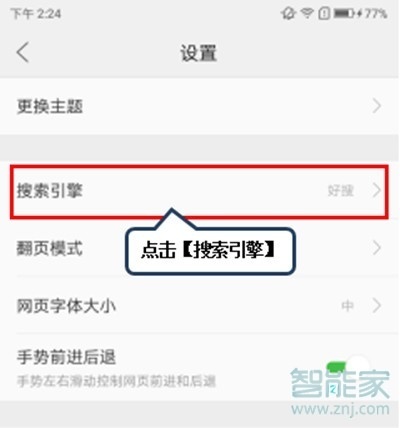Expand 翻页模式 chevron arrow
The height and width of the screenshot is (428, 400).
point(377,248)
